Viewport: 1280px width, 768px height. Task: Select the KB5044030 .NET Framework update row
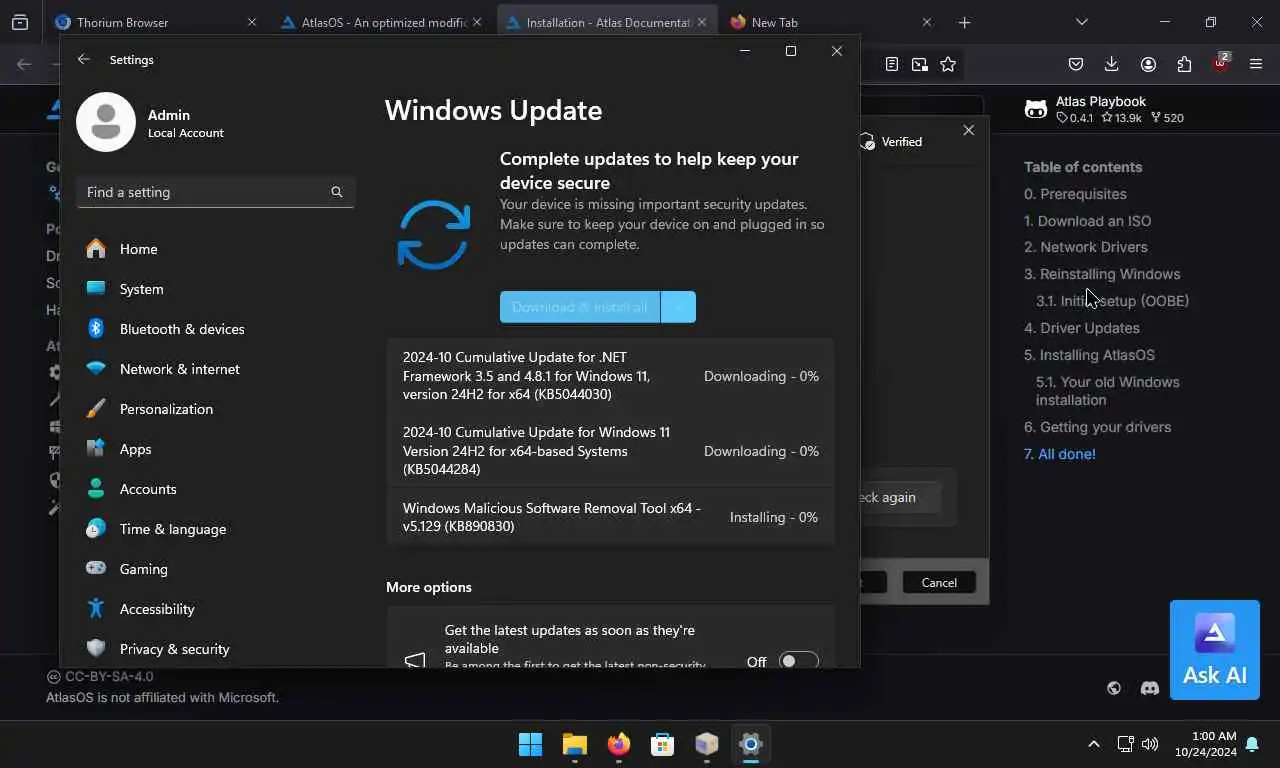611,376
